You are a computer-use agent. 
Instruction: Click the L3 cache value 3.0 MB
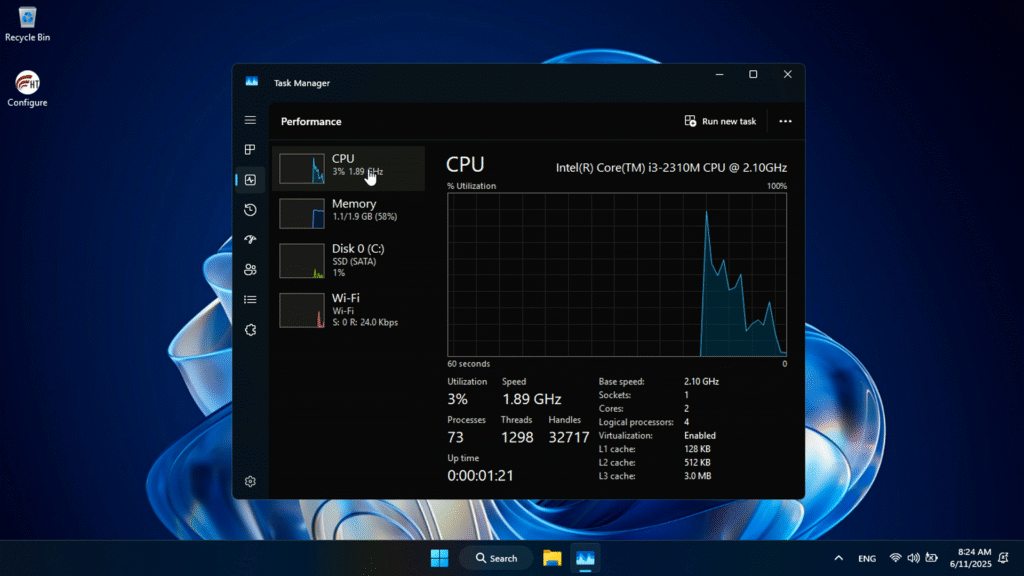coord(697,476)
